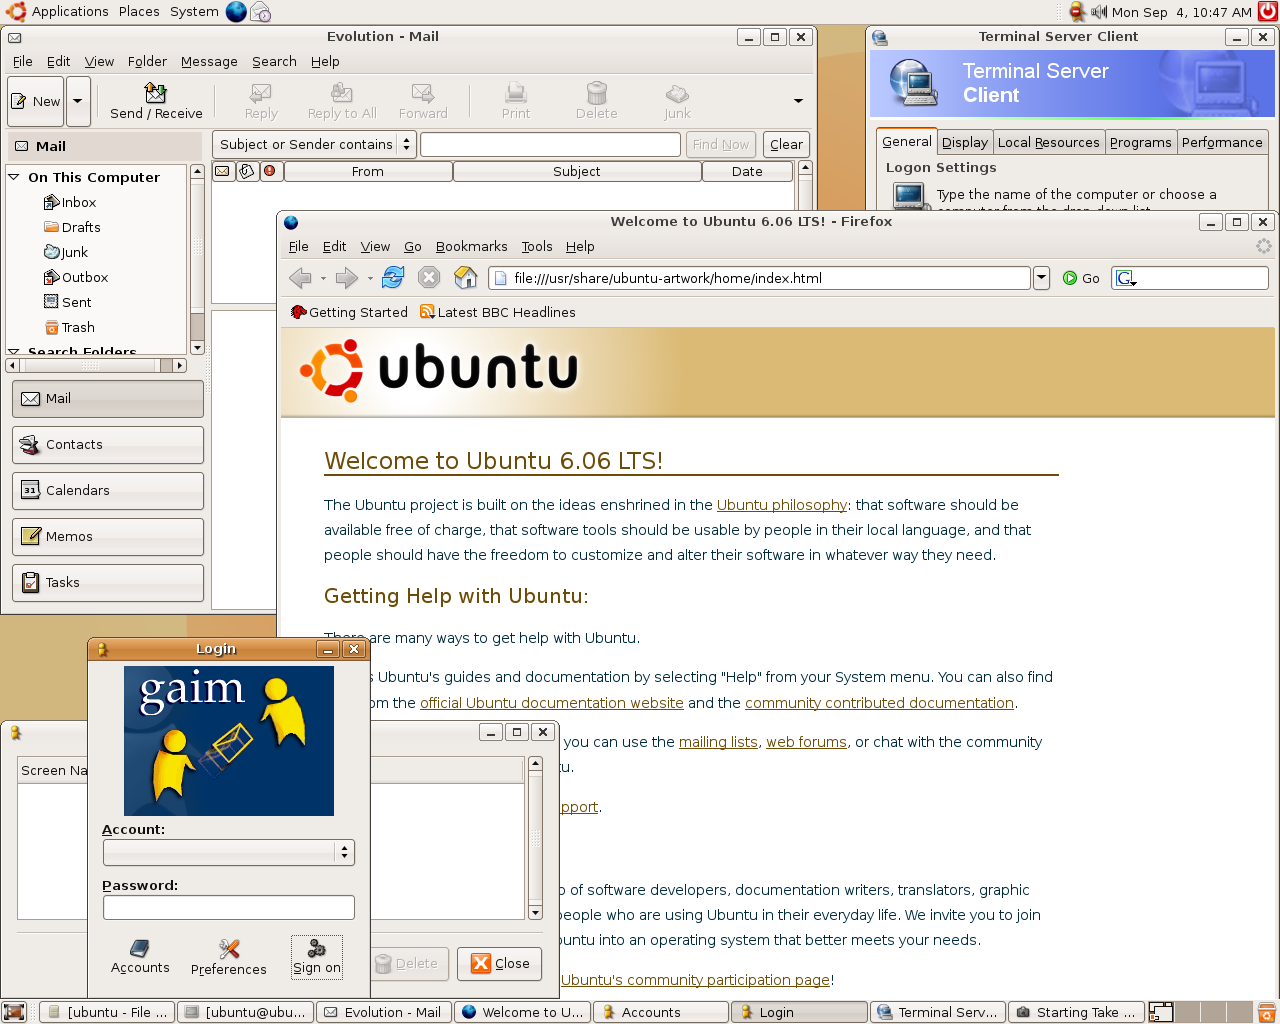
Task: Click the Junk toolbar icon in Evolution
Action: click(677, 102)
